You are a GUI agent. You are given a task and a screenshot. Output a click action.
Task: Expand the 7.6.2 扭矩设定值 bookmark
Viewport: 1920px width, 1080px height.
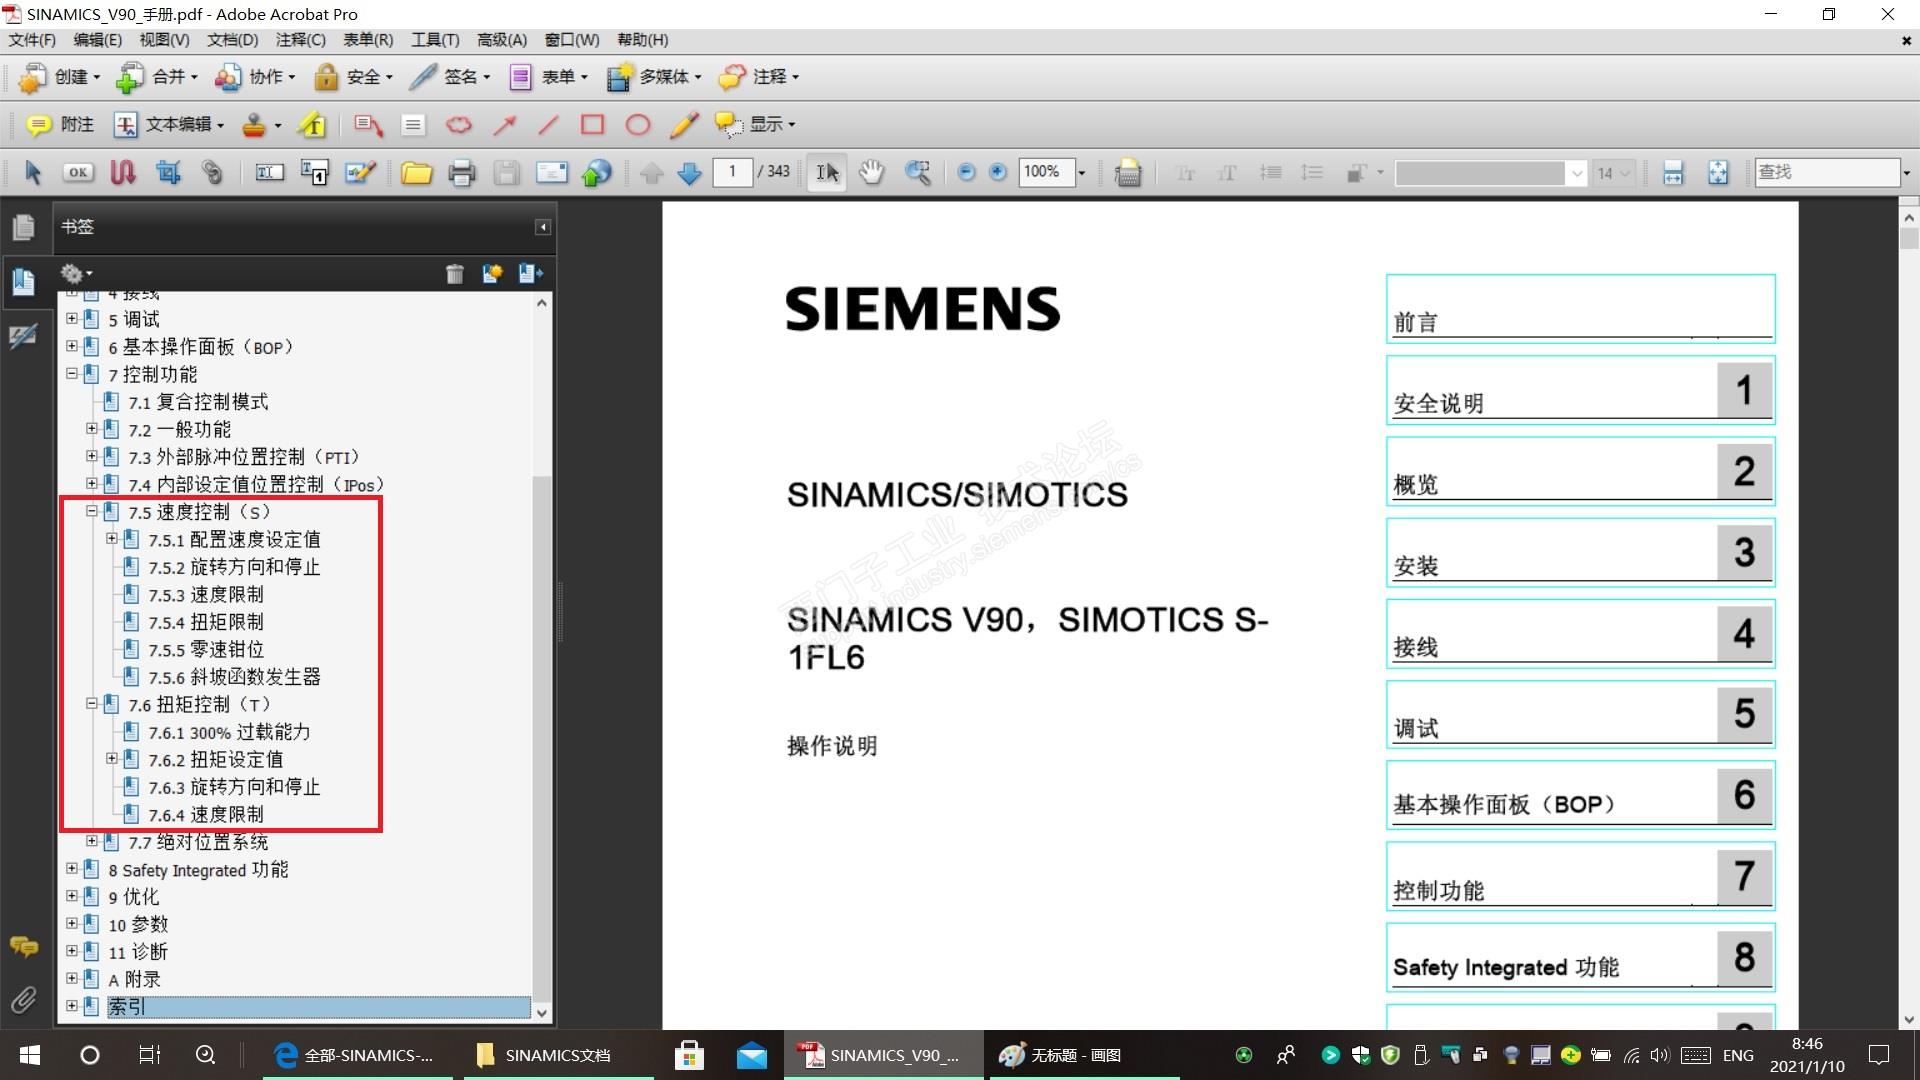(x=112, y=759)
